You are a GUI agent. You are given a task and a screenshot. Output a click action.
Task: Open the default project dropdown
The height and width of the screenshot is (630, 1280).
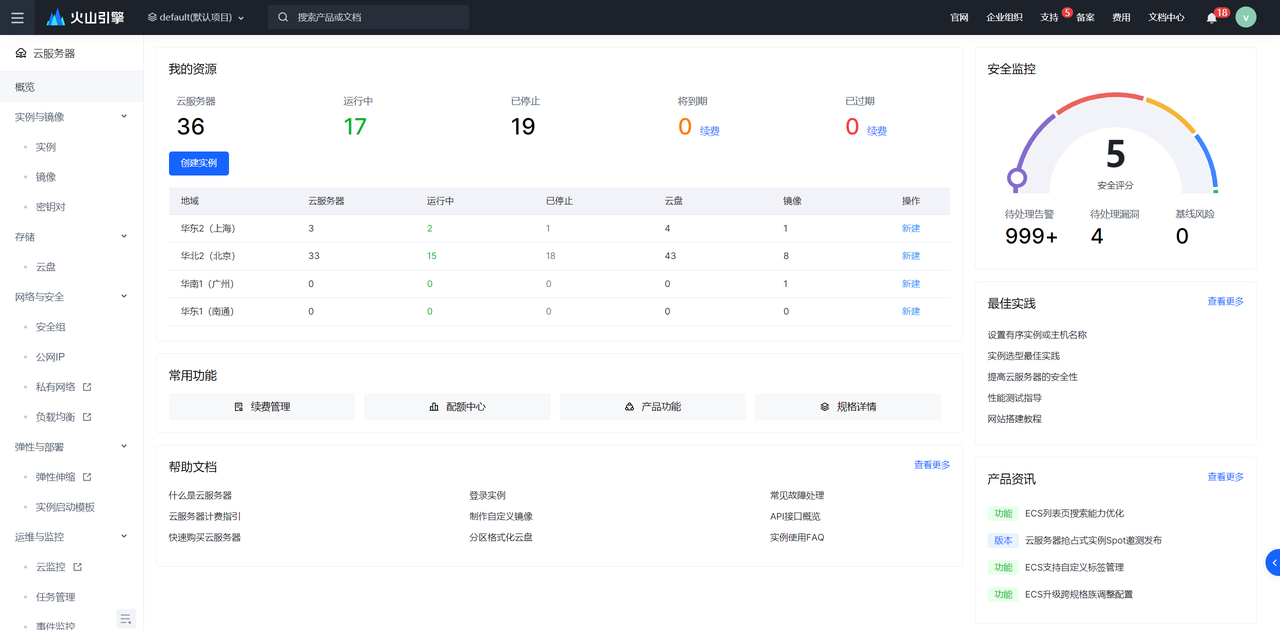coord(196,17)
